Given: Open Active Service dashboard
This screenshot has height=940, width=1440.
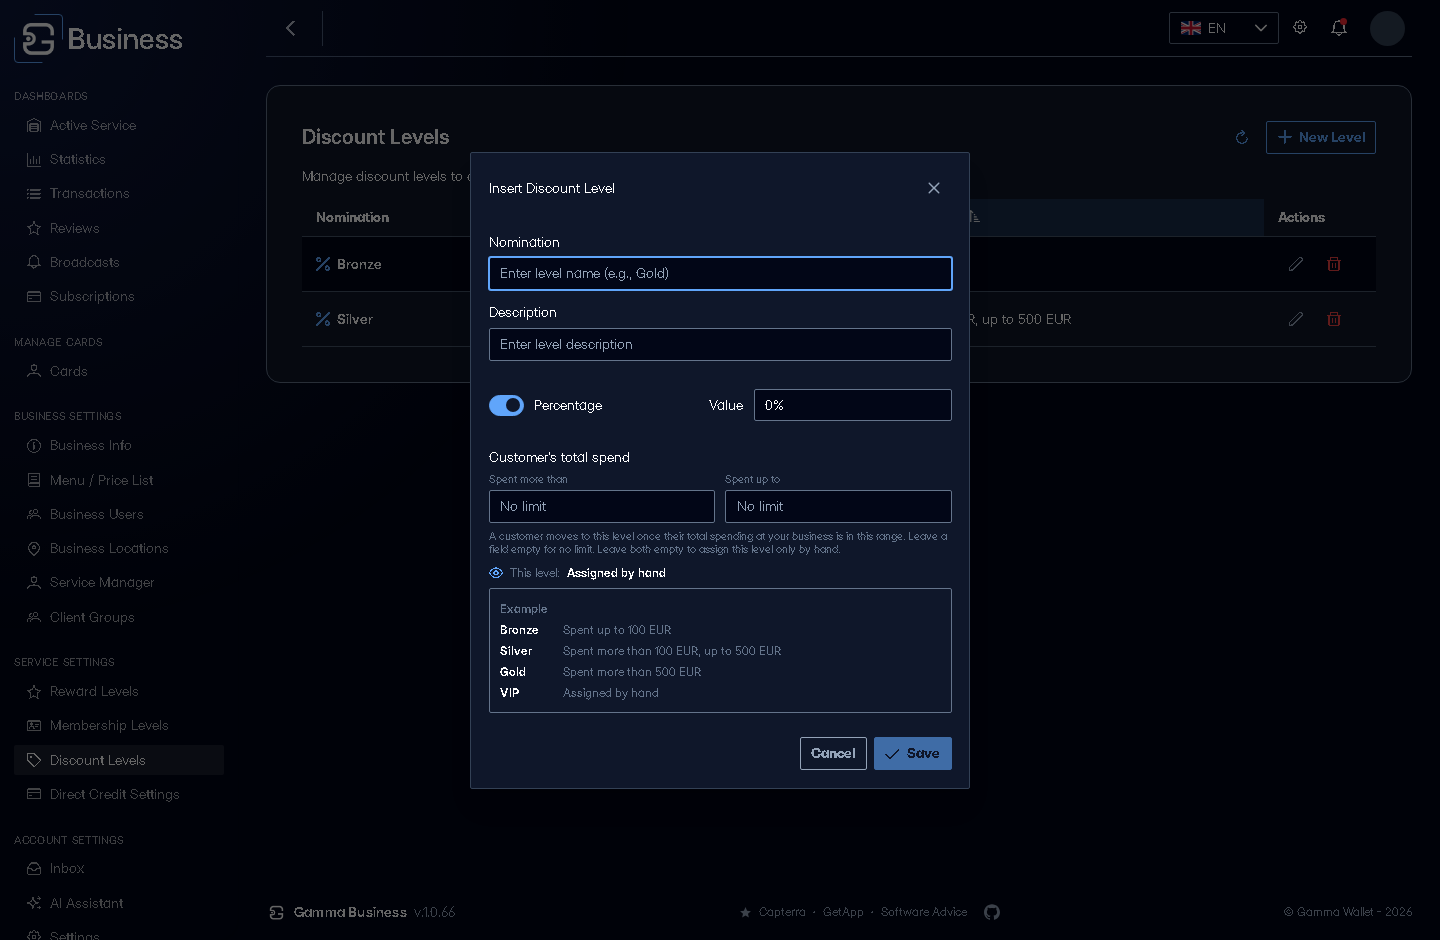Looking at the screenshot, I should pos(119,125).
